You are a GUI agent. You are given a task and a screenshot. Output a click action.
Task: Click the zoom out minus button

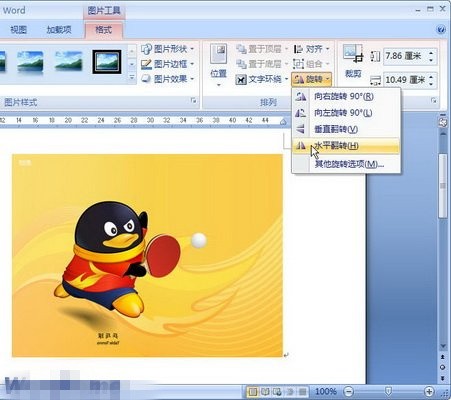[x=349, y=391]
